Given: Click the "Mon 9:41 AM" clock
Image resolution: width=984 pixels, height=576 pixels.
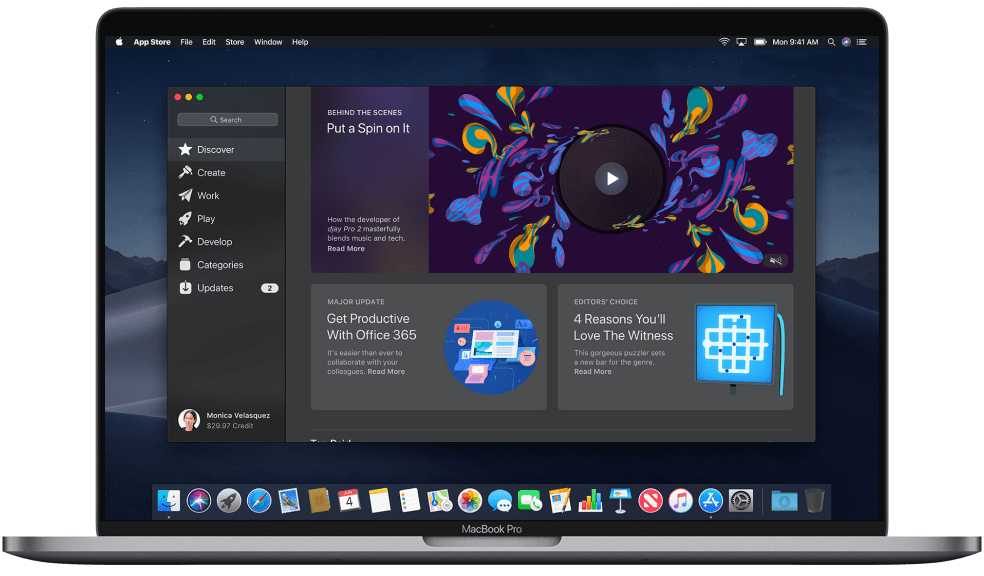Looking at the screenshot, I should (795, 42).
